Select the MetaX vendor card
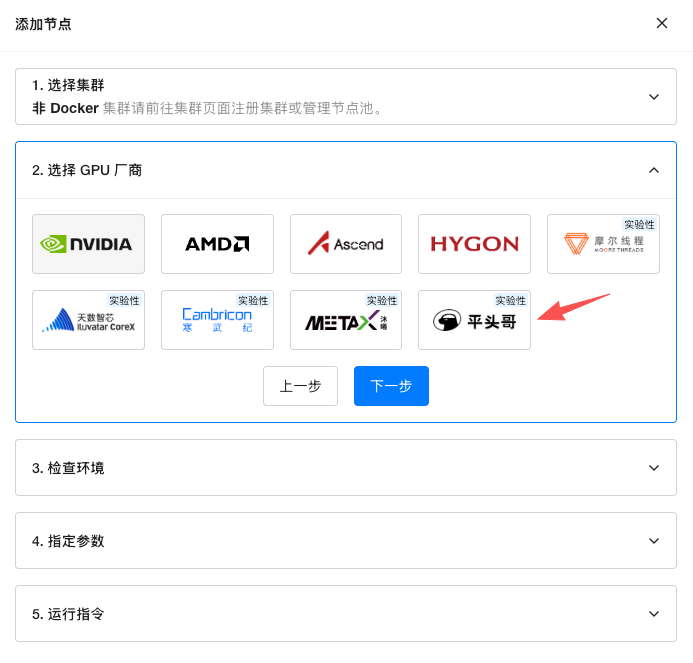This screenshot has width=693, height=663. point(346,320)
